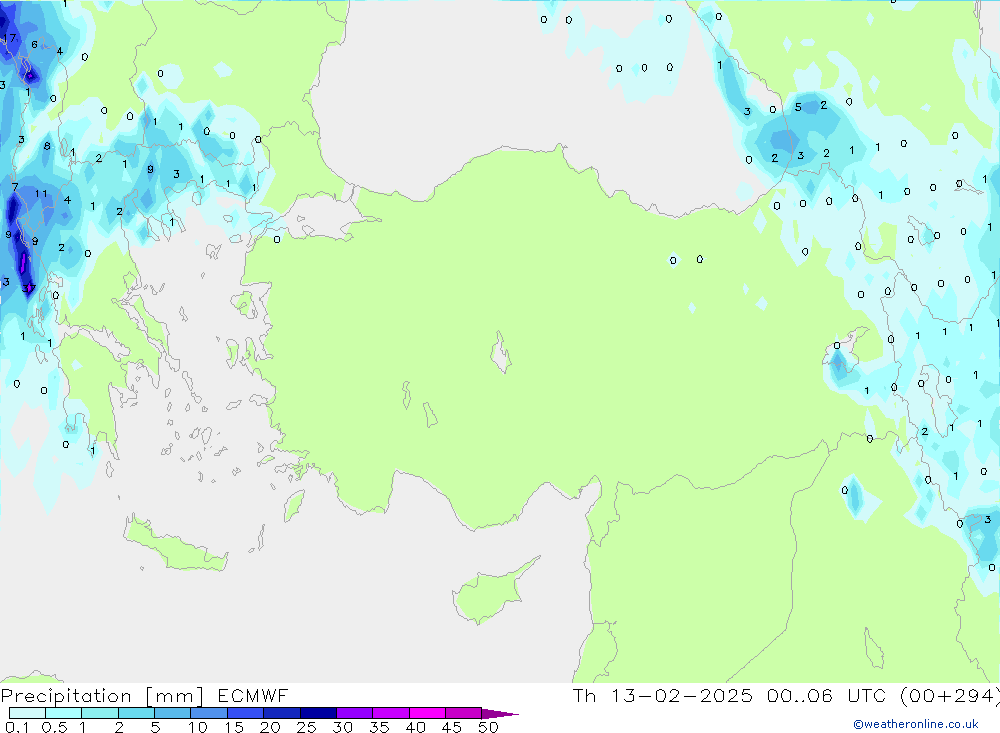Click the '20' legend scale label

tap(270, 727)
